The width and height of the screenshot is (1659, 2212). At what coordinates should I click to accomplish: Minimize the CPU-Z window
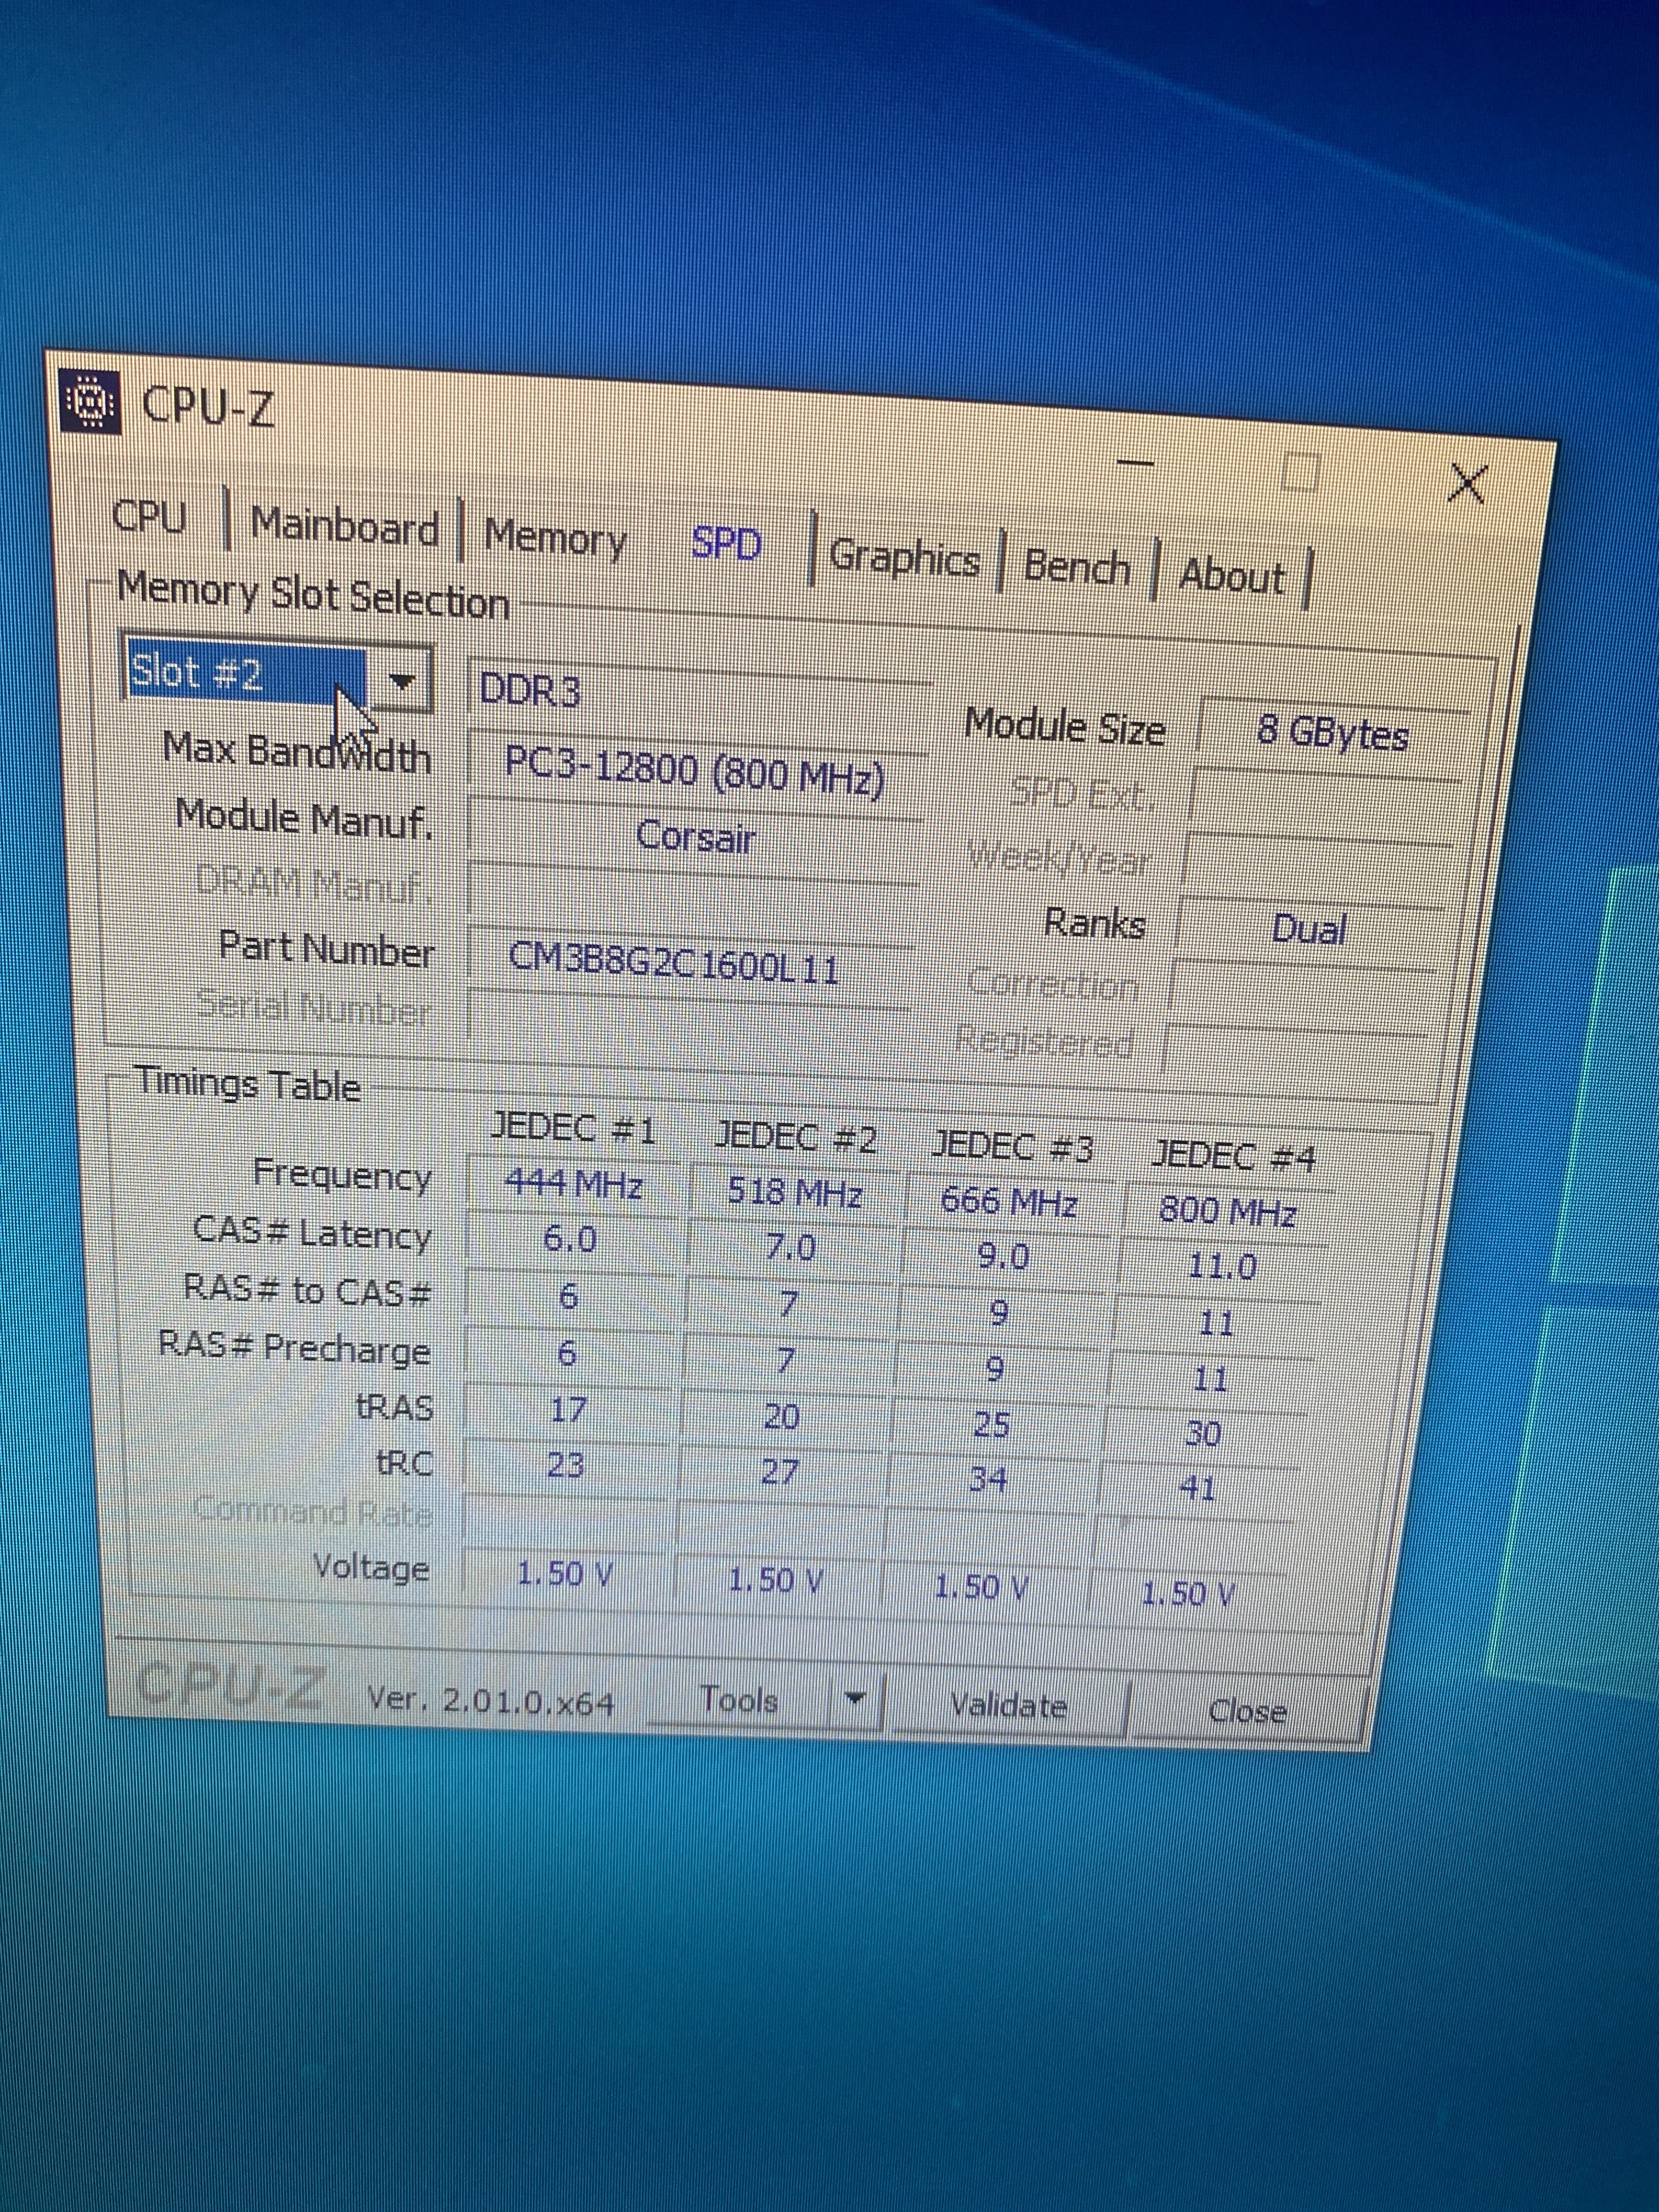(1135, 462)
